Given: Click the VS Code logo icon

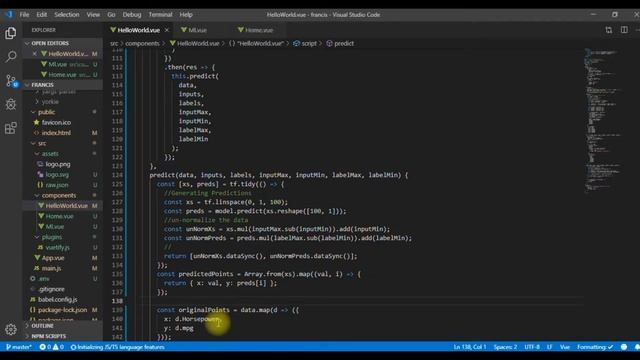Looking at the screenshot, I should point(9,14).
